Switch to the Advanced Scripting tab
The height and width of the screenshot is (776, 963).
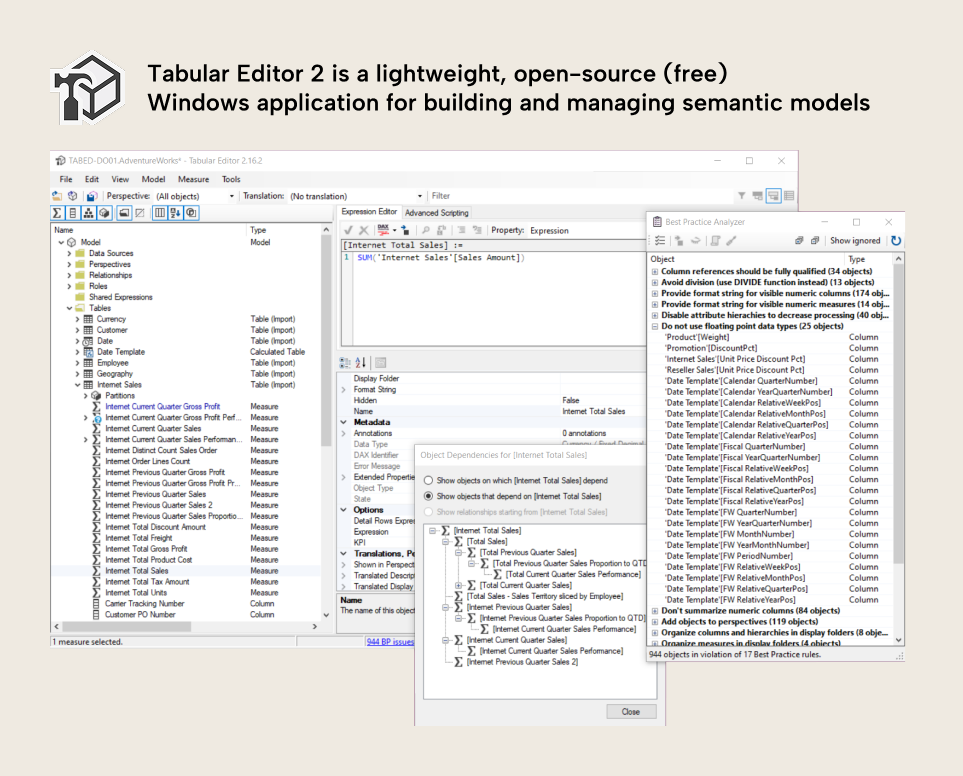(x=436, y=213)
